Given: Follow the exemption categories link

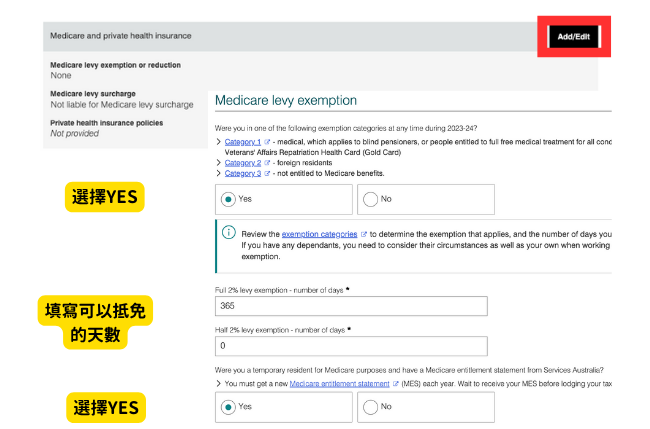Looking at the screenshot, I should 318,234.
